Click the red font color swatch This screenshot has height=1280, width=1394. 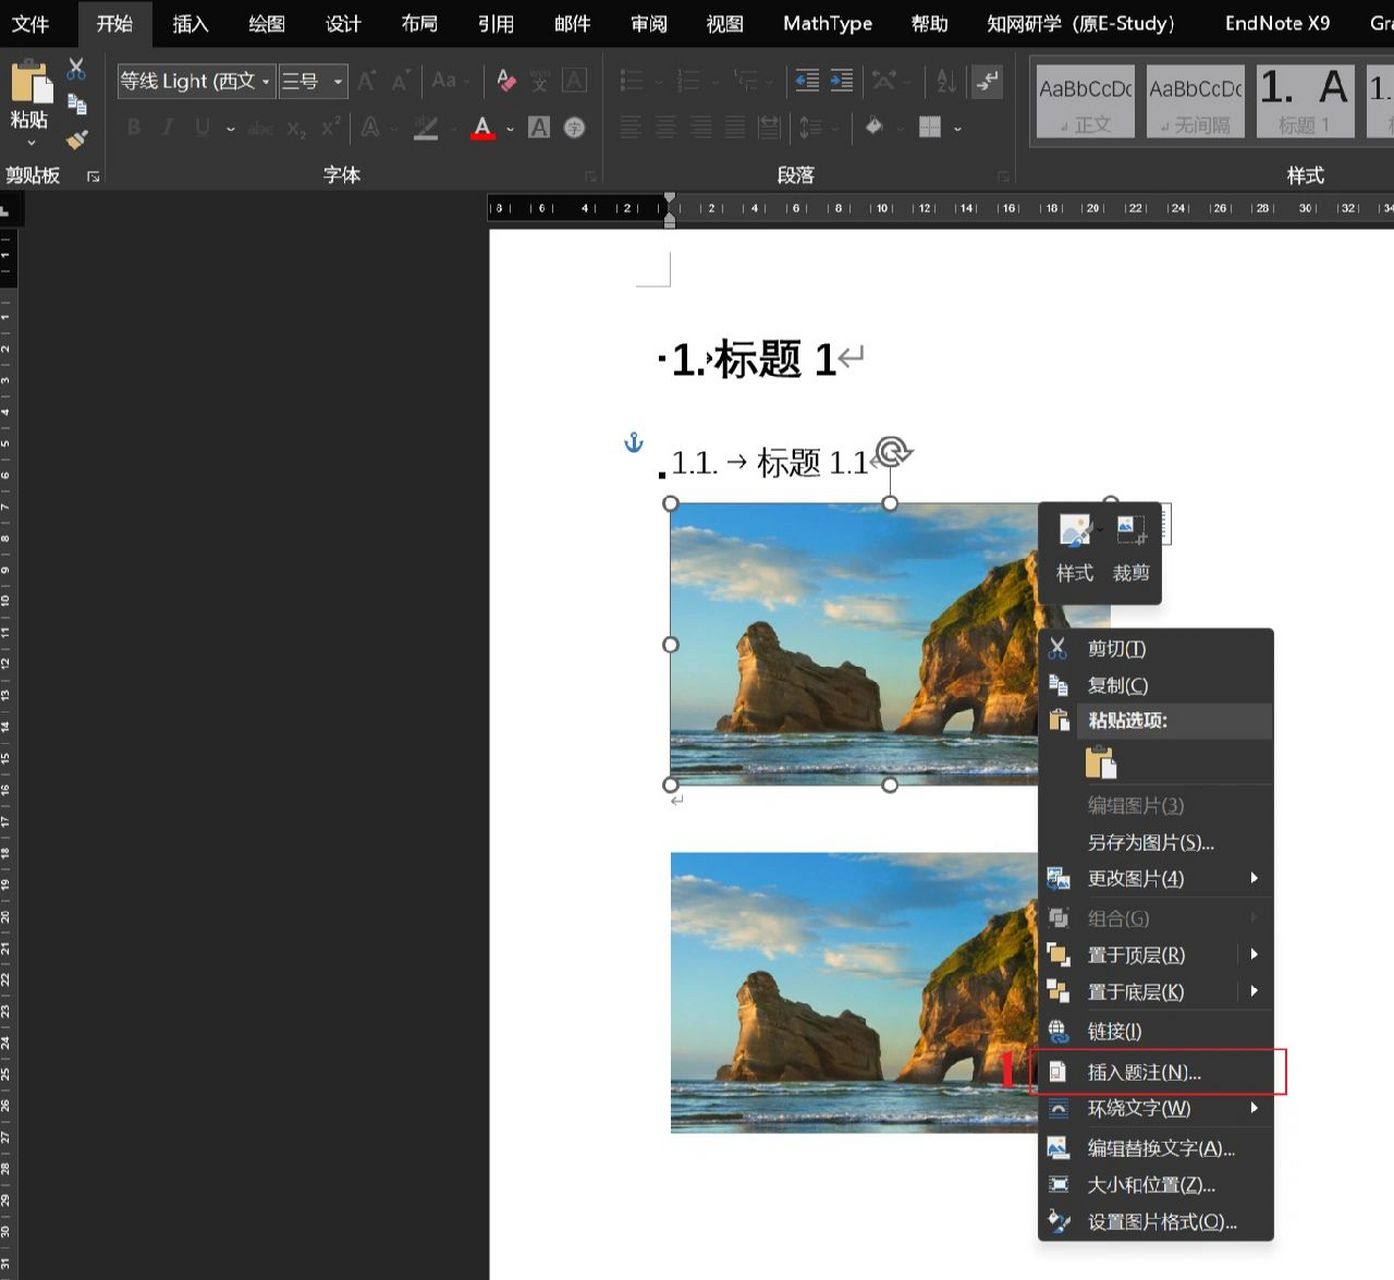tap(483, 136)
